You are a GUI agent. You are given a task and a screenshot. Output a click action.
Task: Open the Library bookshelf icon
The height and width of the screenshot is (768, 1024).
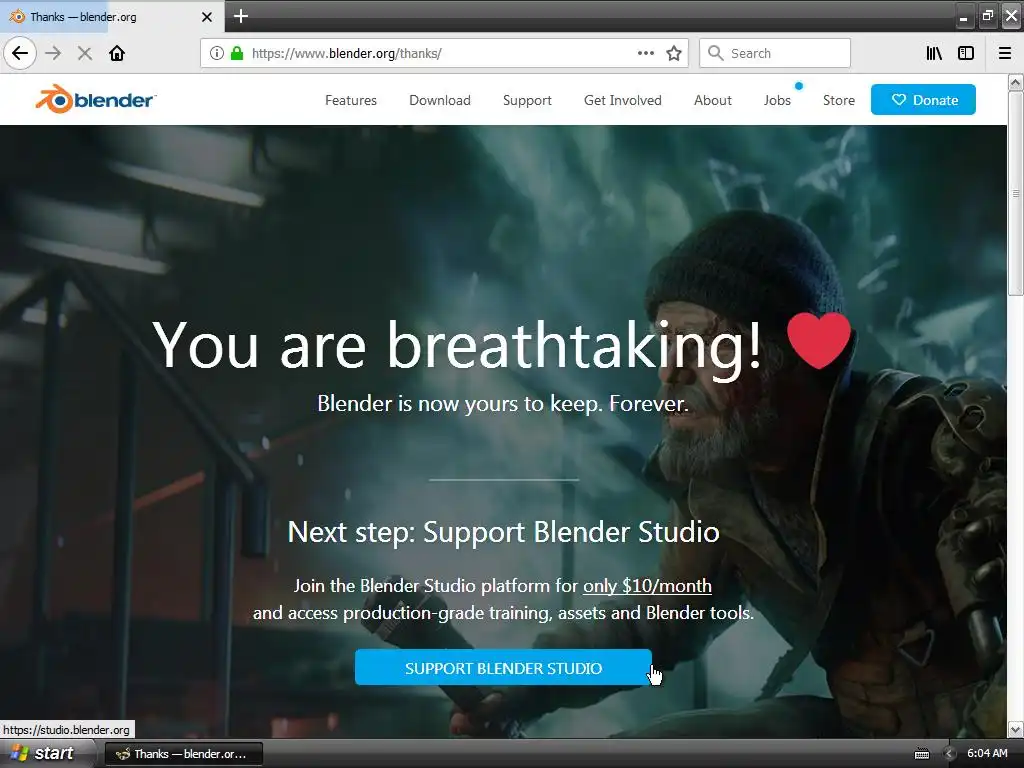pyautogui.click(x=934, y=53)
